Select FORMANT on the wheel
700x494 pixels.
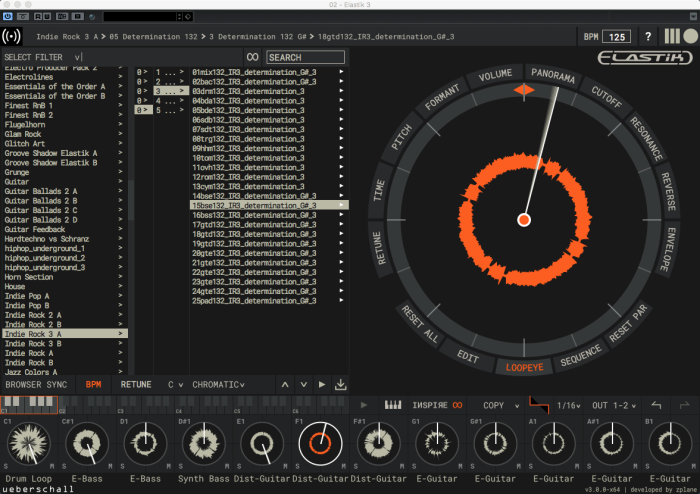(x=442, y=97)
